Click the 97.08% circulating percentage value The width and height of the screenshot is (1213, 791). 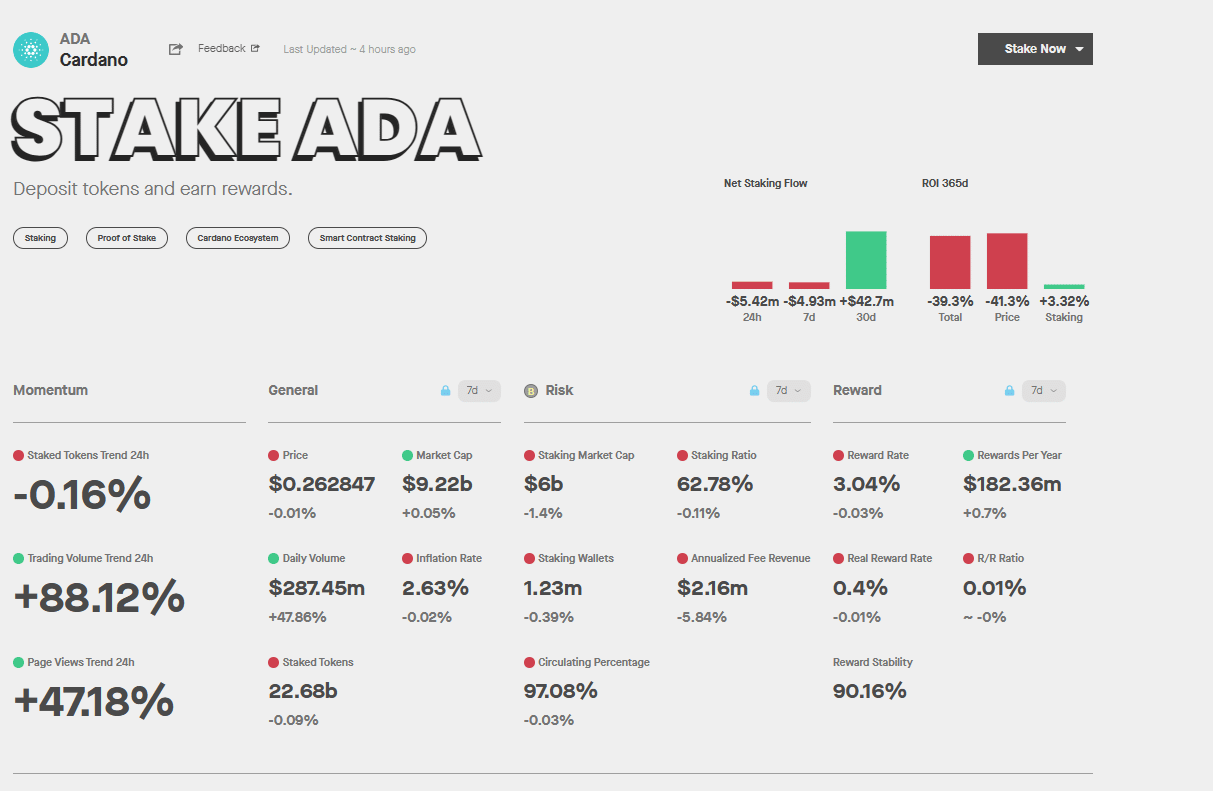pyautogui.click(x=561, y=691)
